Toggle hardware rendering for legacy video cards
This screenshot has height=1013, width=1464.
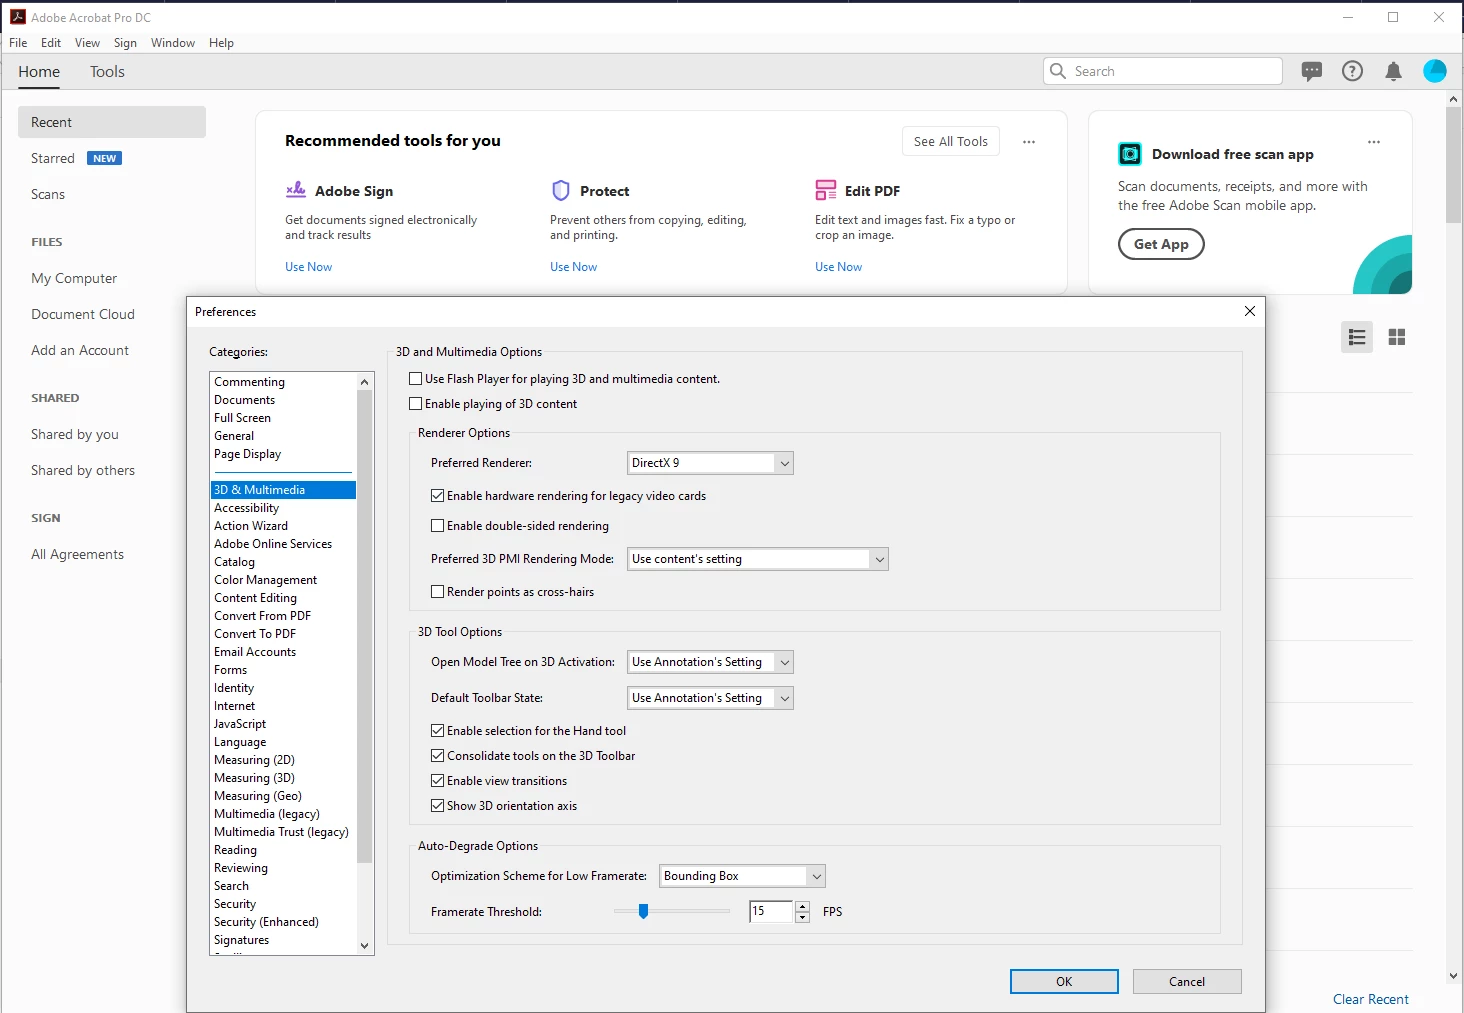click(x=438, y=496)
